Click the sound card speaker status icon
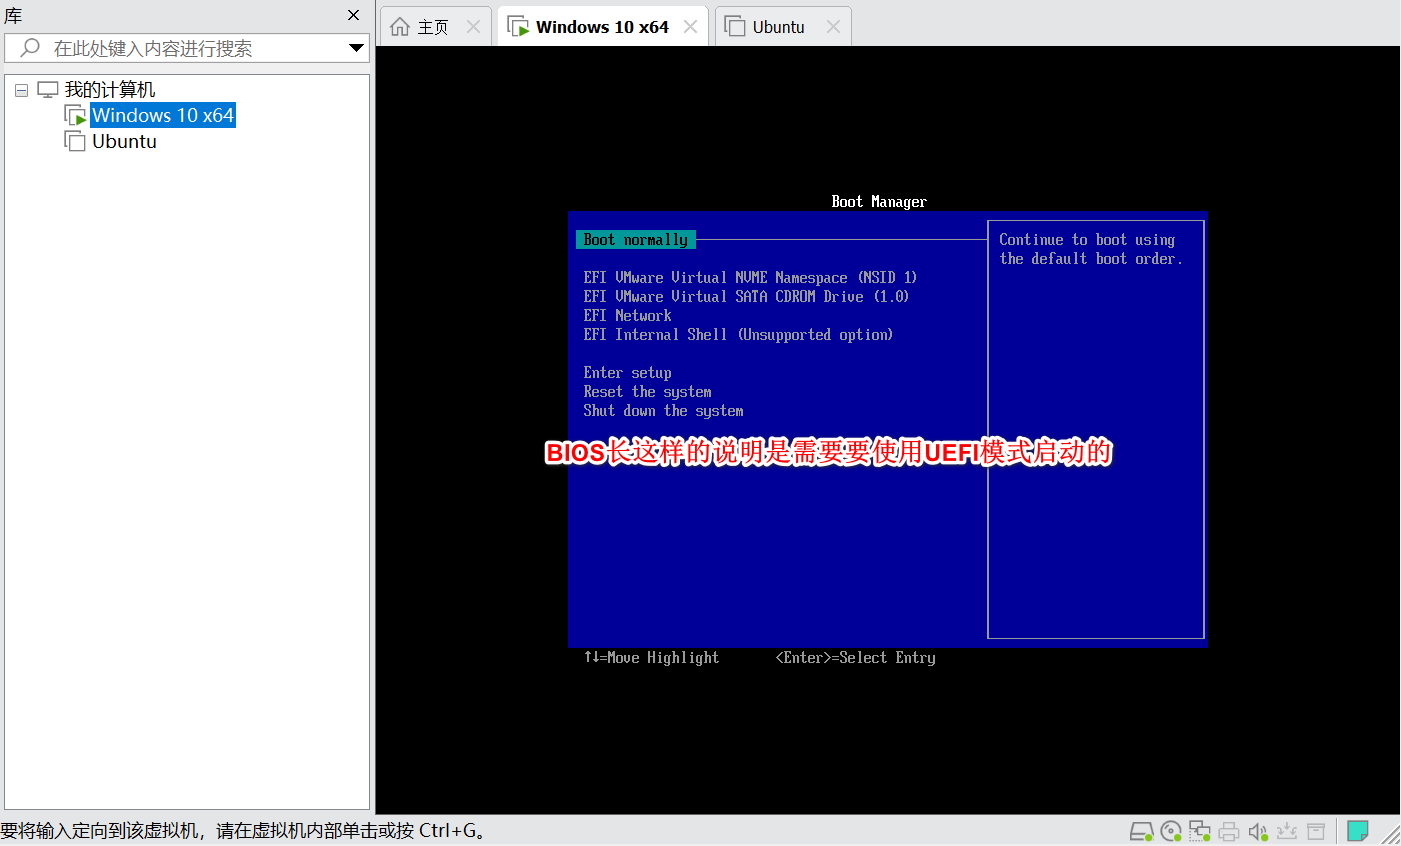 tap(1258, 831)
